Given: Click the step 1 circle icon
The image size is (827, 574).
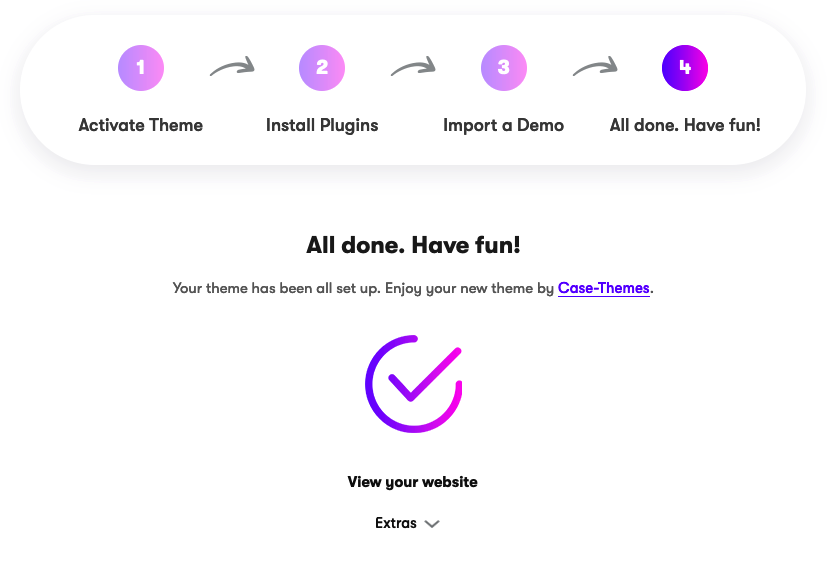Looking at the screenshot, I should coord(141,68).
